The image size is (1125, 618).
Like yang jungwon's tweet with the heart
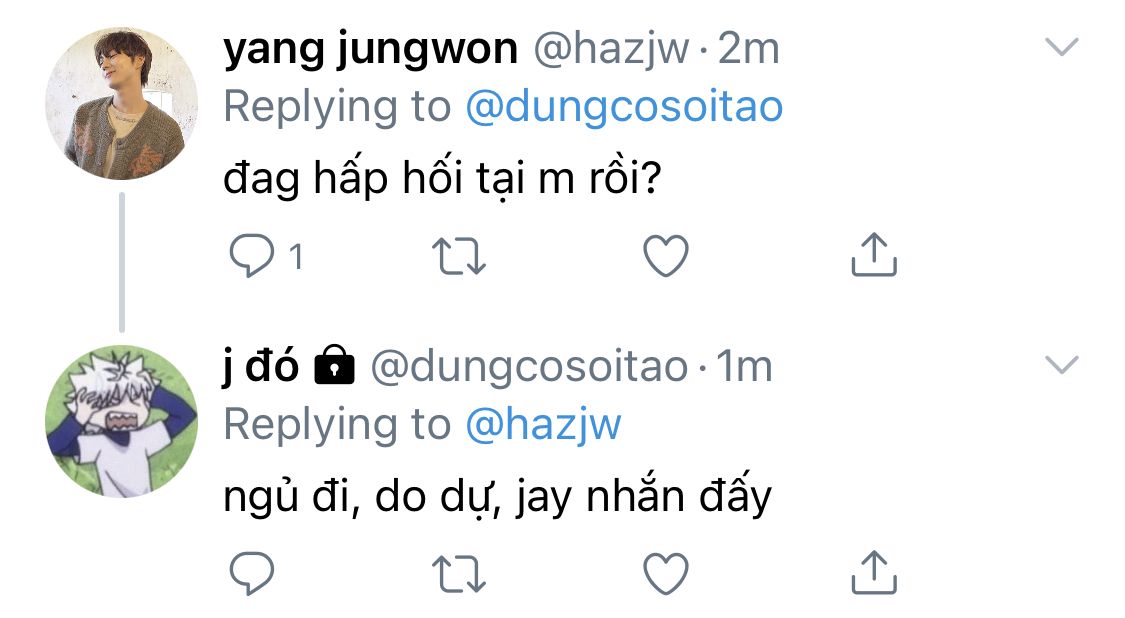(665, 258)
